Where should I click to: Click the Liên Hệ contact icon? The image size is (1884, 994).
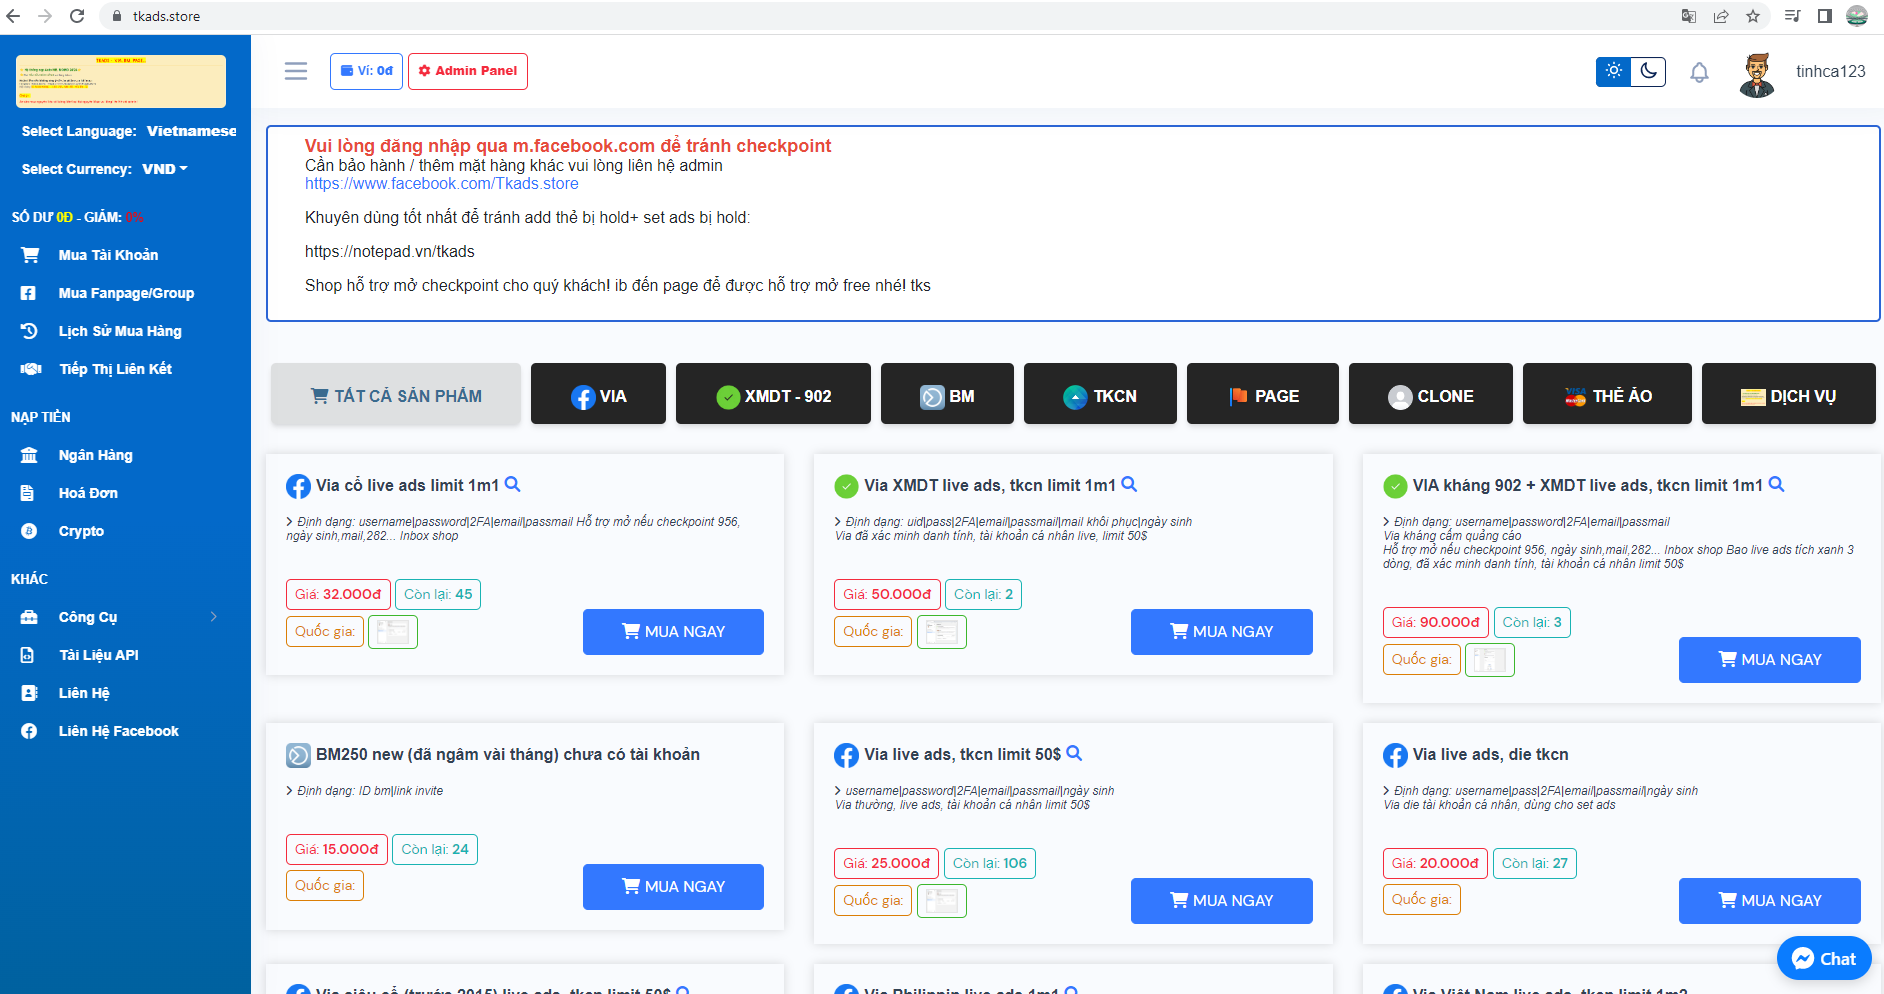[x=29, y=693]
